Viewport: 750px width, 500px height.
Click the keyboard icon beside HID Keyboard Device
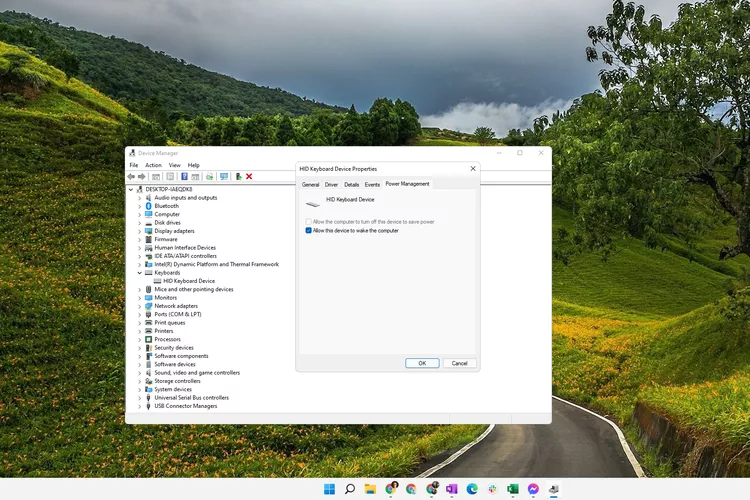157,281
